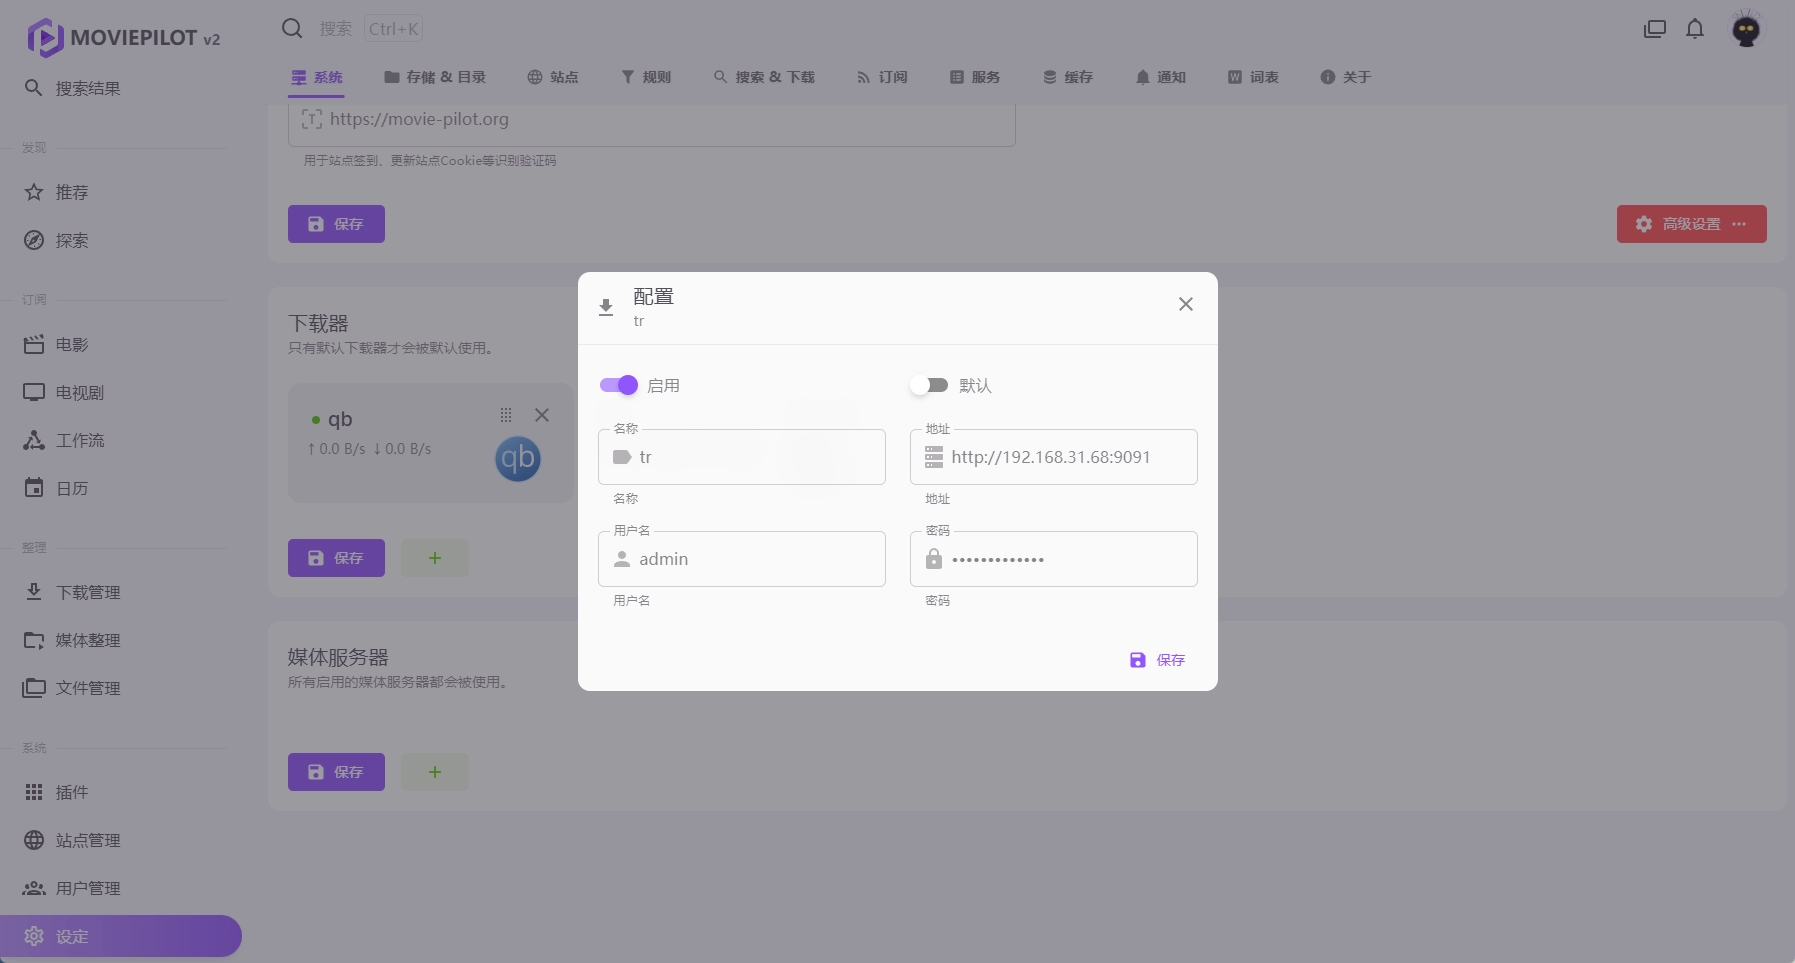This screenshot has width=1795, height=963.
Task: Click the 用户名 field containing admin
Action: pos(742,559)
